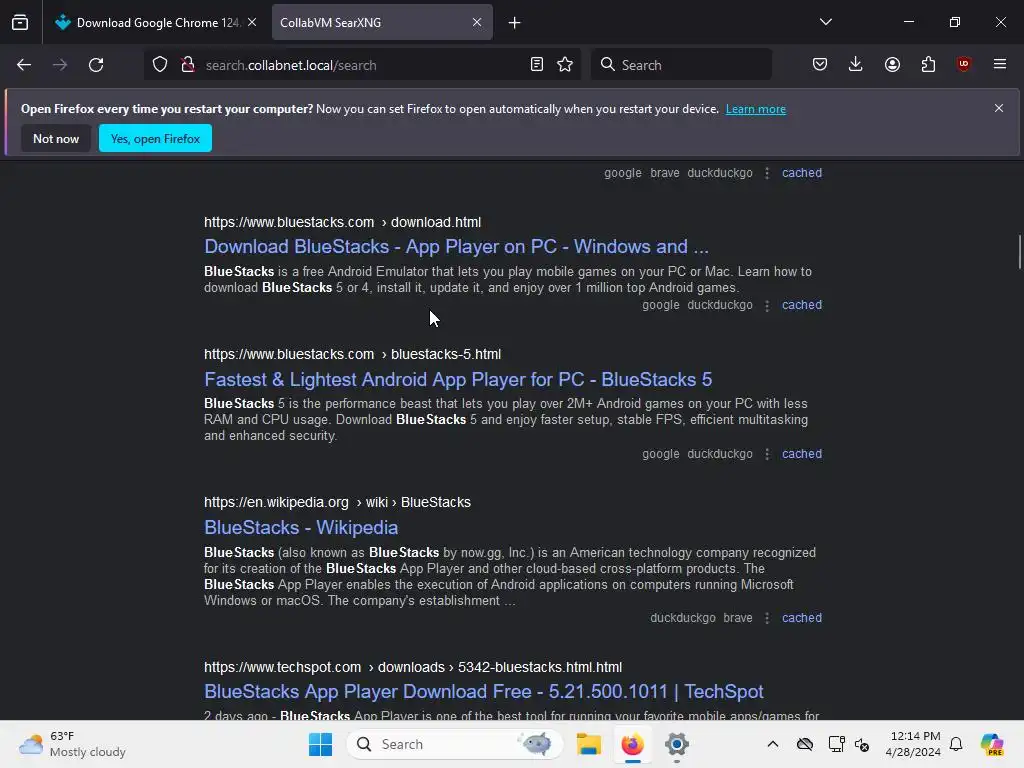1024x768 pixels.
Task: Expand options dots for Wikipedia result
Action: coord(767,618)
